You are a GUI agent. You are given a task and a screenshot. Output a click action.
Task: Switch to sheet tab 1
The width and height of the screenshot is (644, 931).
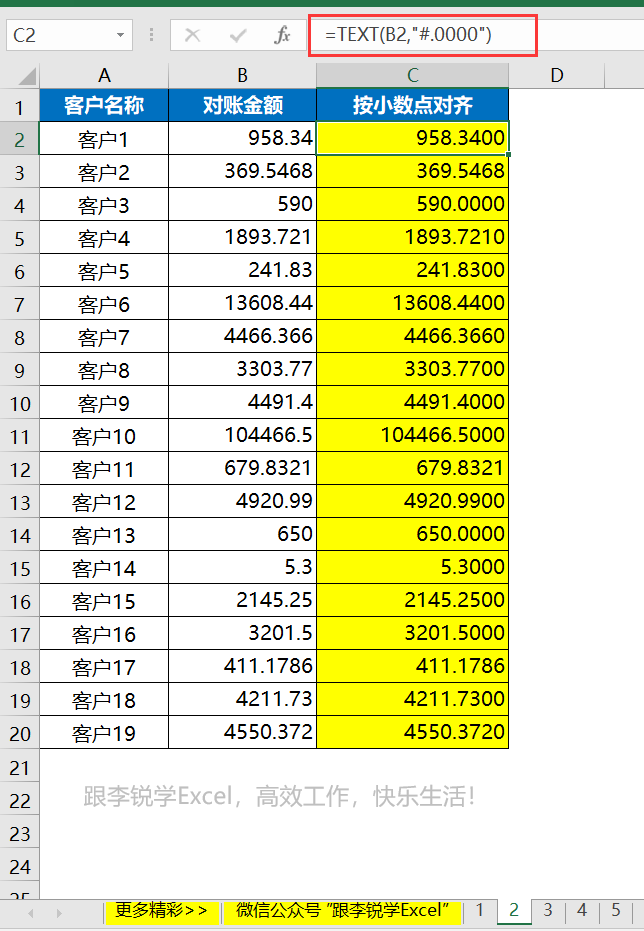(480, 910)
